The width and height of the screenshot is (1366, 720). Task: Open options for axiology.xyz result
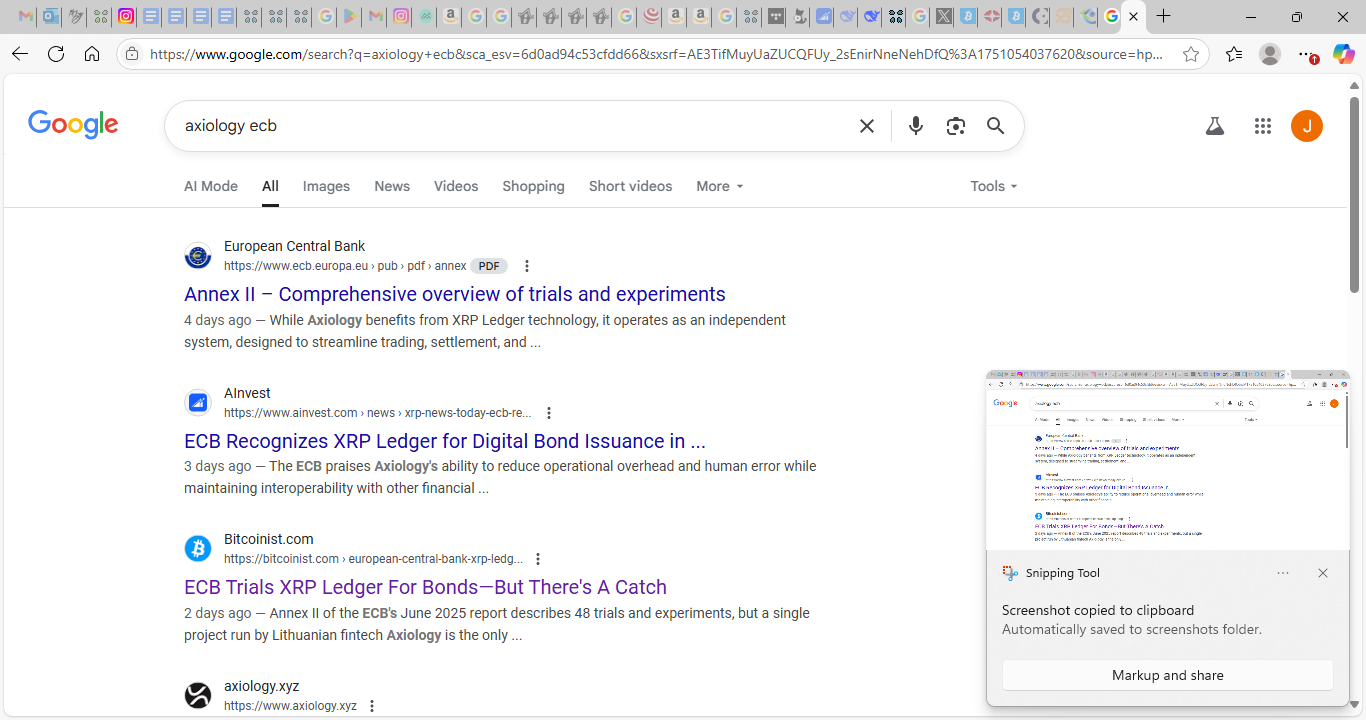tap(372, 706)
